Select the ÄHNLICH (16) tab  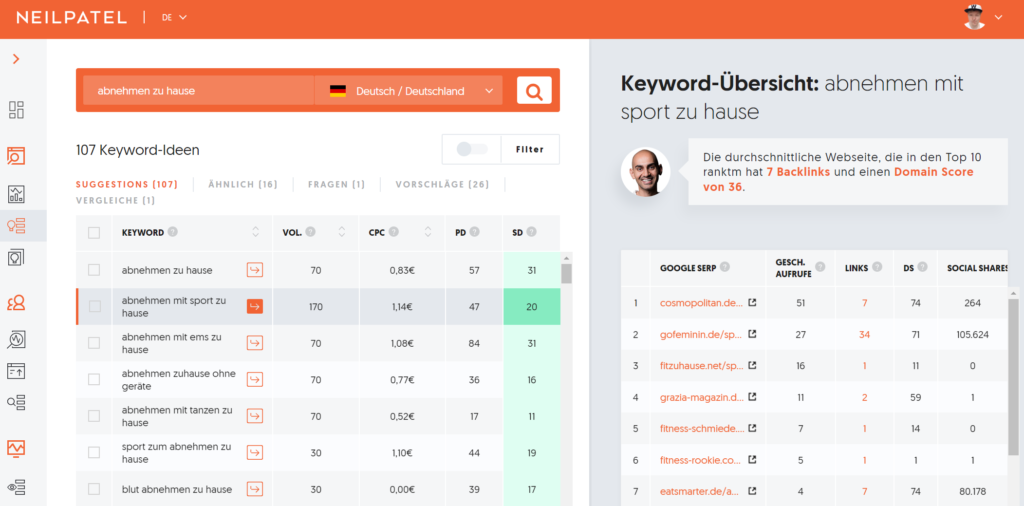point(243,184)
